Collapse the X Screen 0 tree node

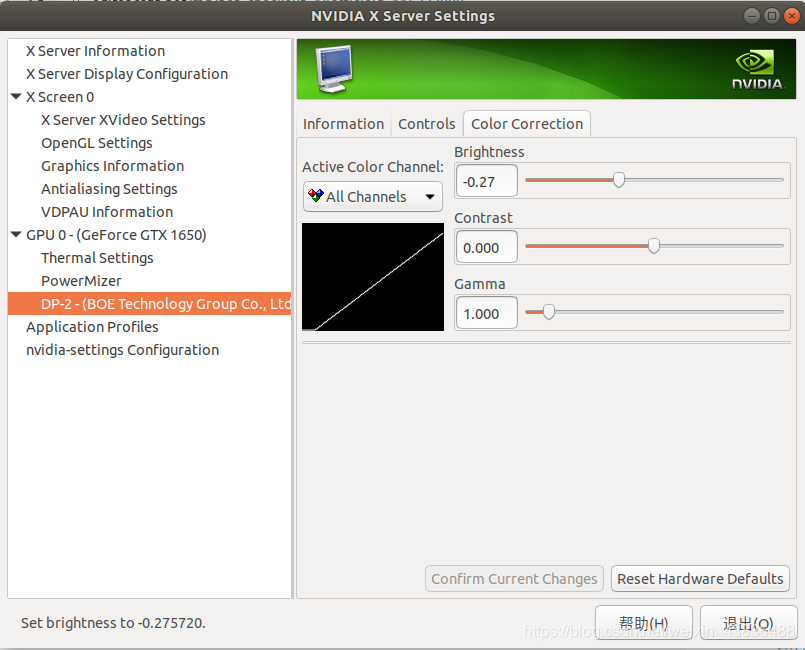click(x=16, y=97)
